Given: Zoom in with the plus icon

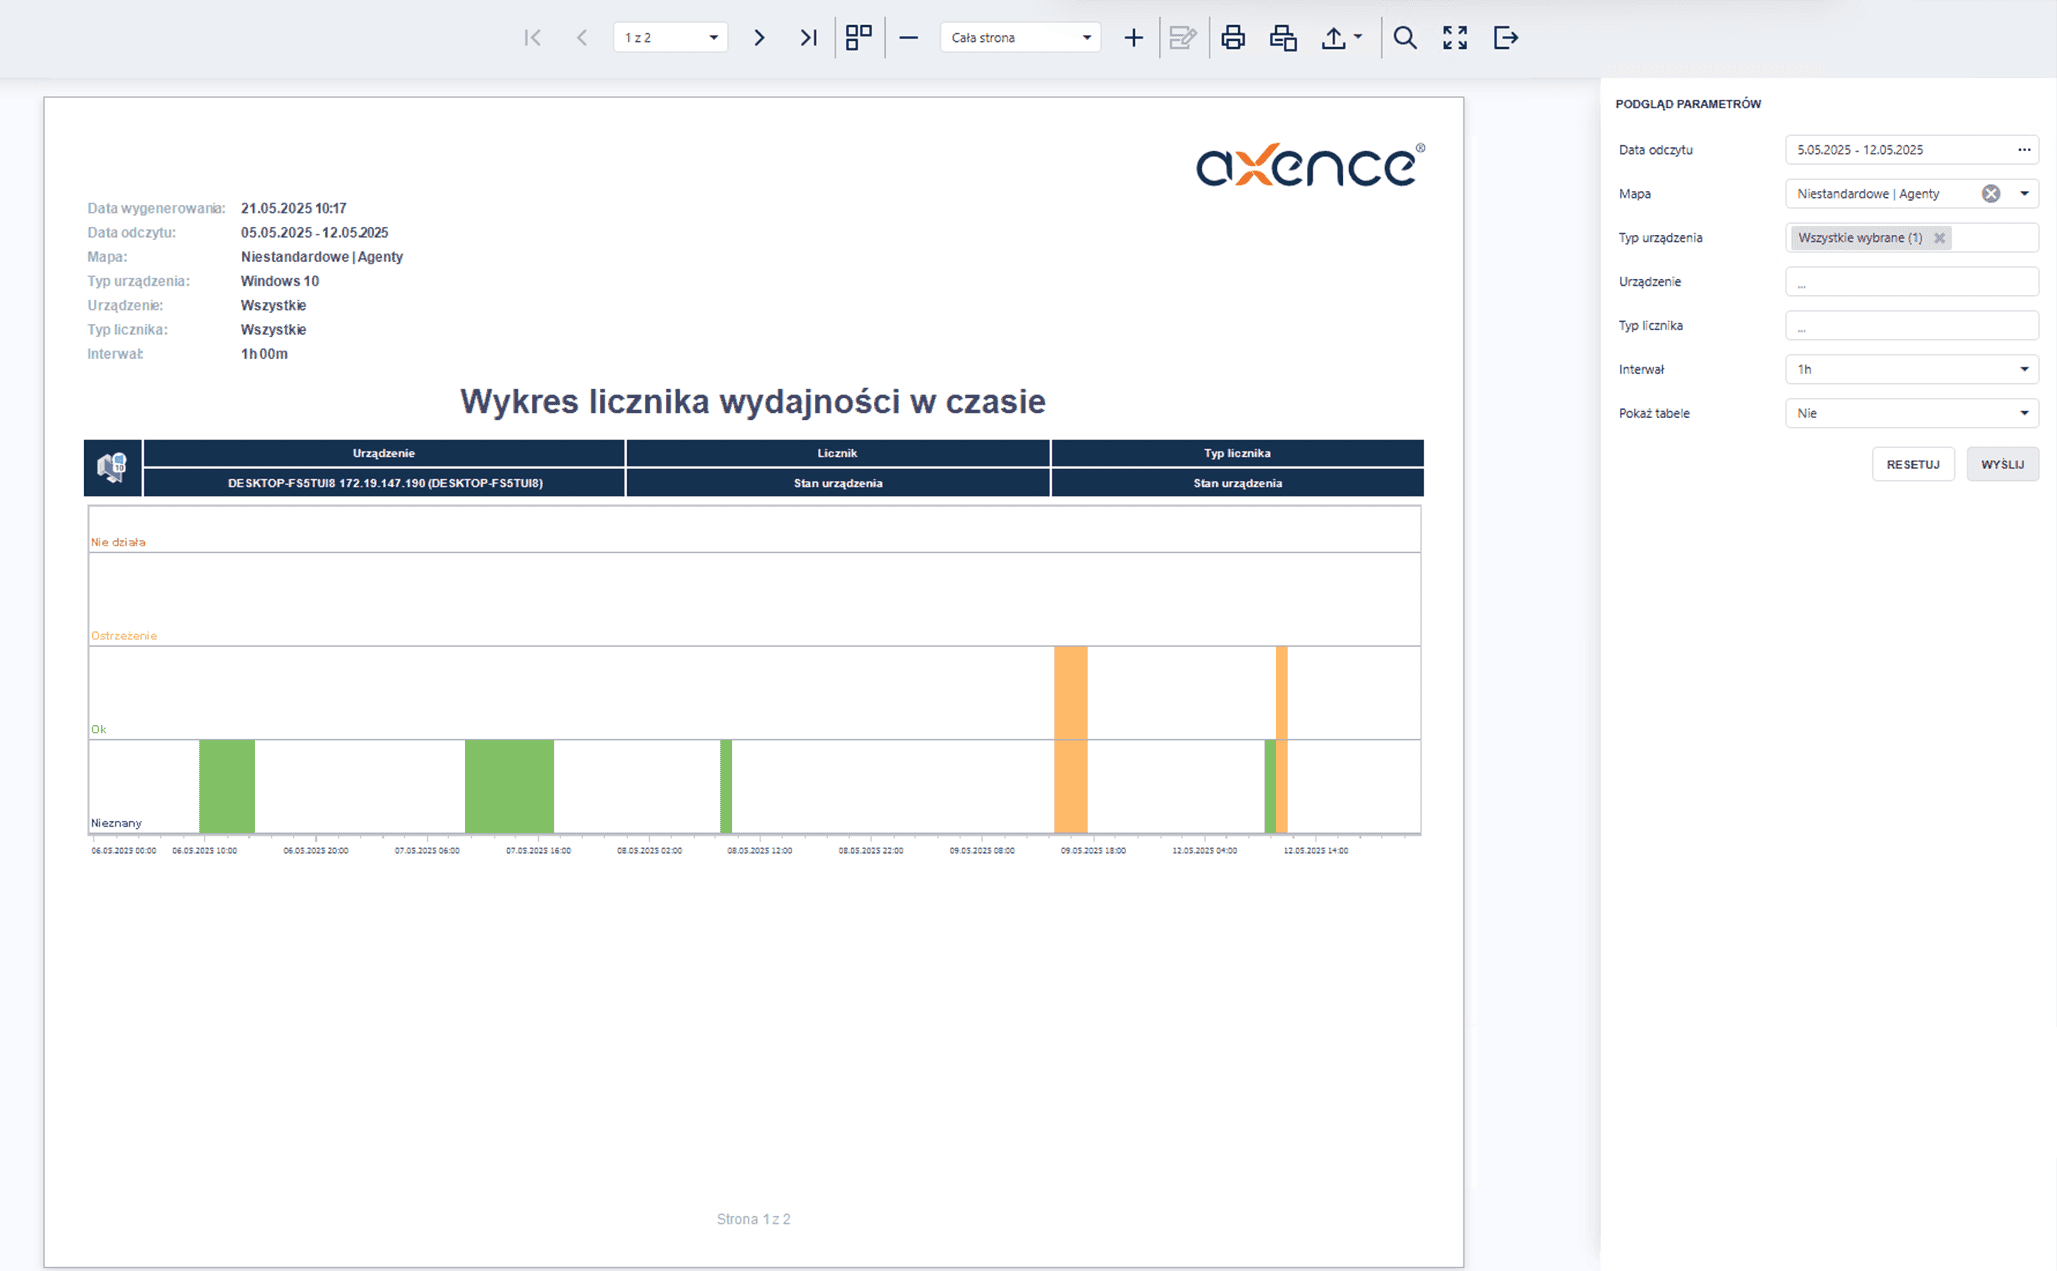Looking at the screenshot, I should [1133, 38].
